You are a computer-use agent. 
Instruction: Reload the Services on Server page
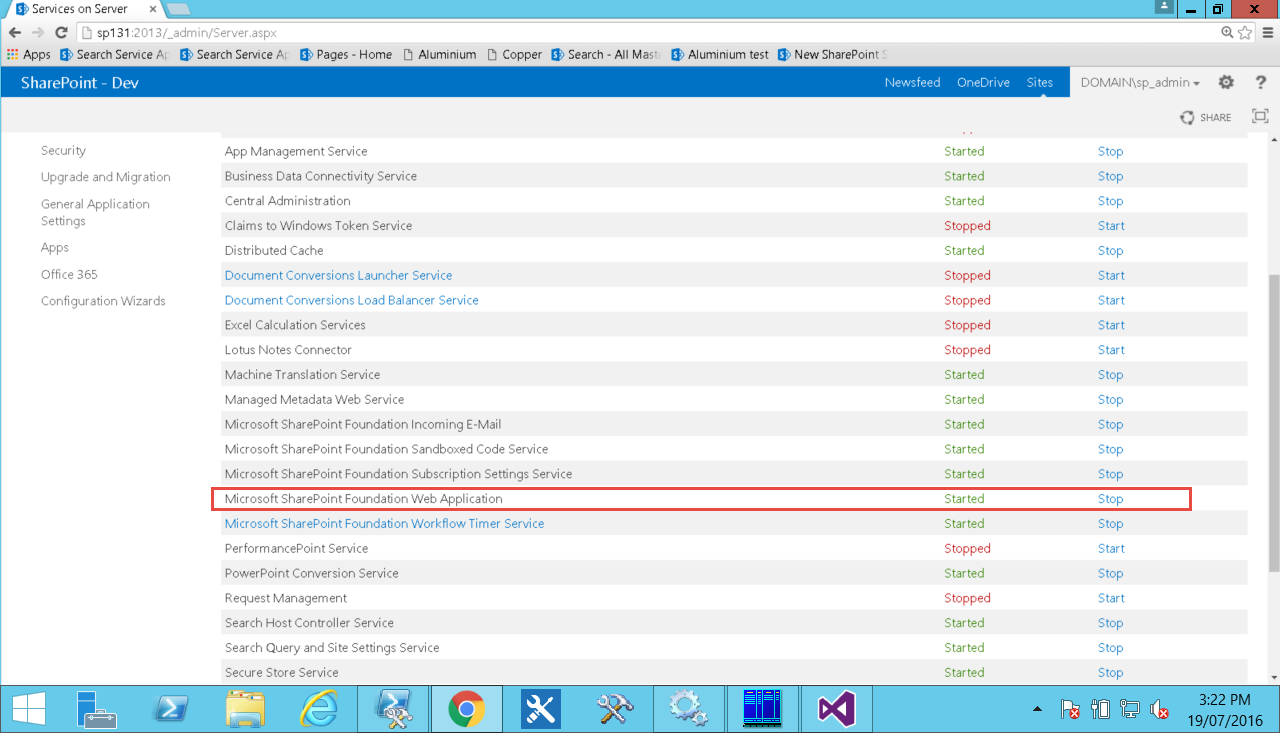click(61, 32)
